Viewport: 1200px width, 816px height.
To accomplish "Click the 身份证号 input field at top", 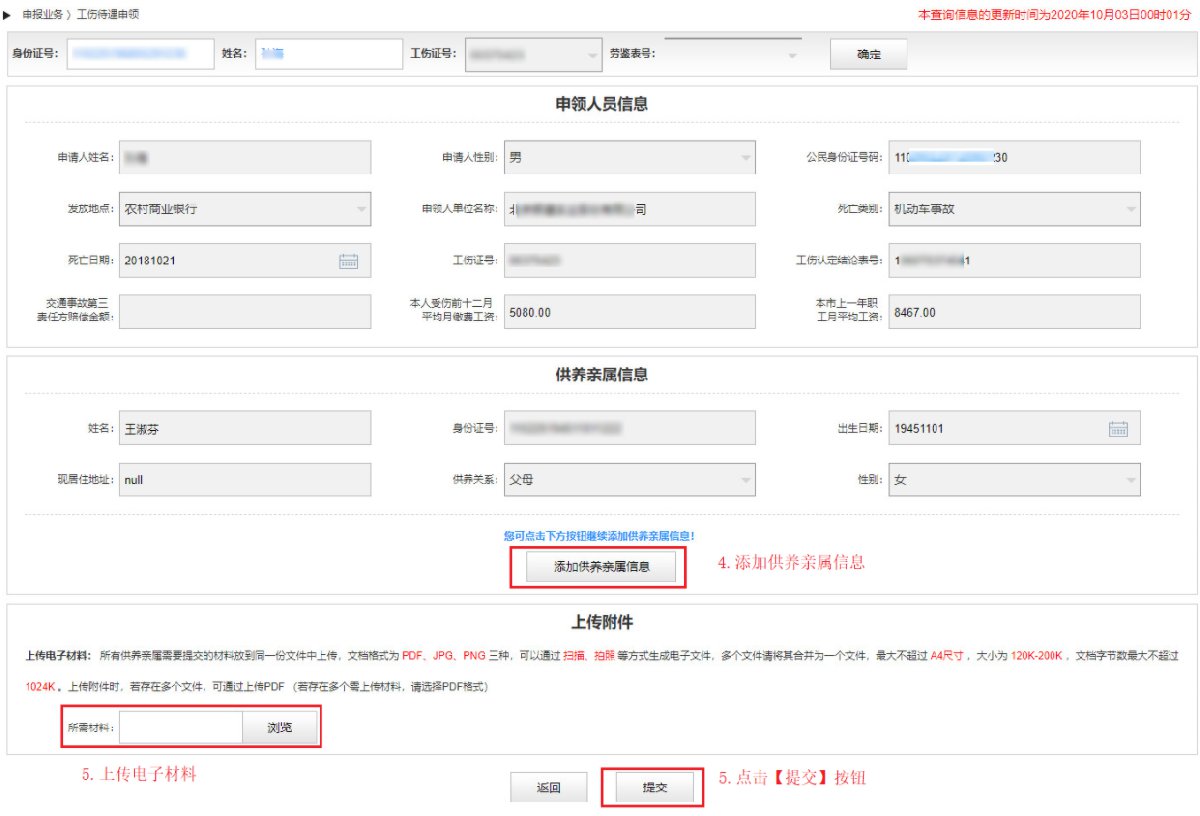I will 140,54.
